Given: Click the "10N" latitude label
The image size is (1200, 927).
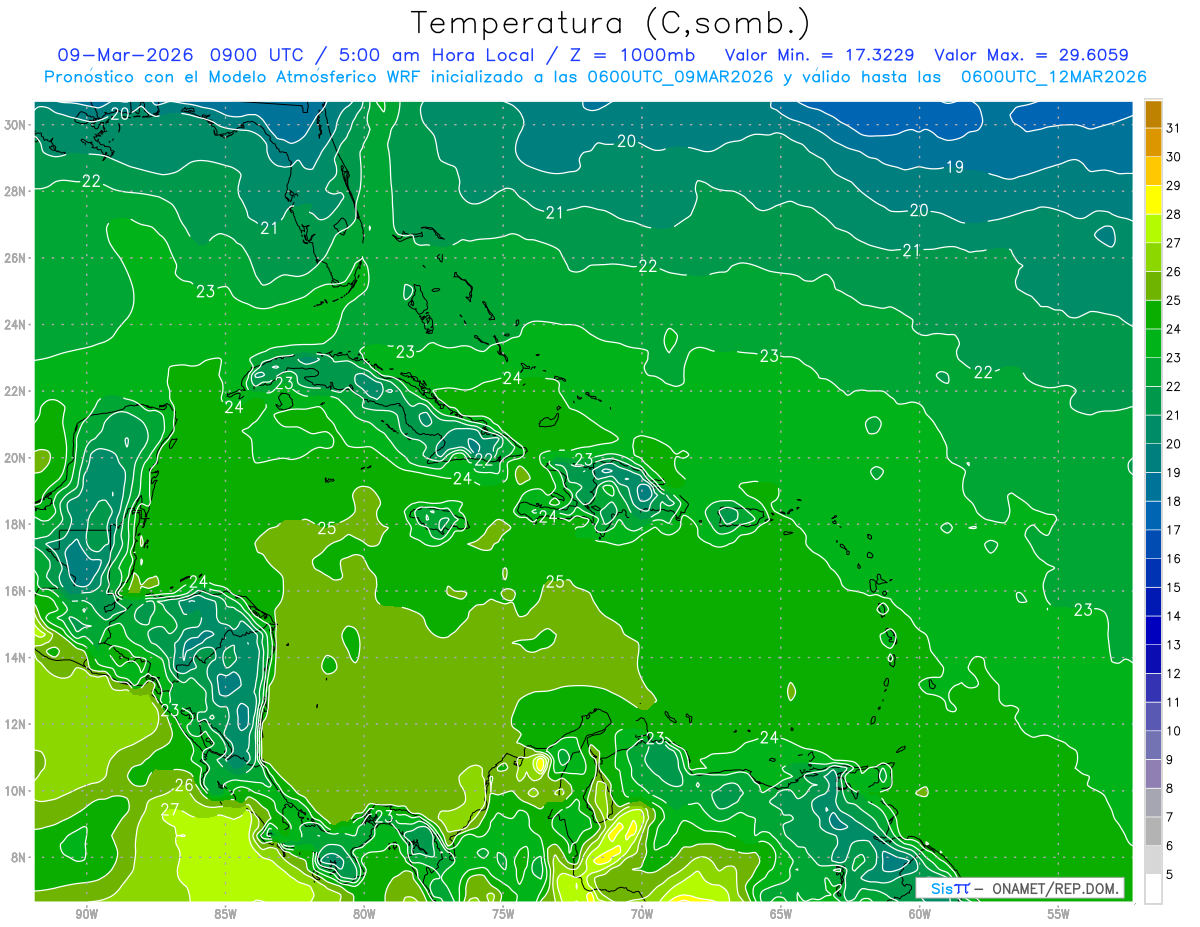Looking at the screenshot, I should click(17, 791).
